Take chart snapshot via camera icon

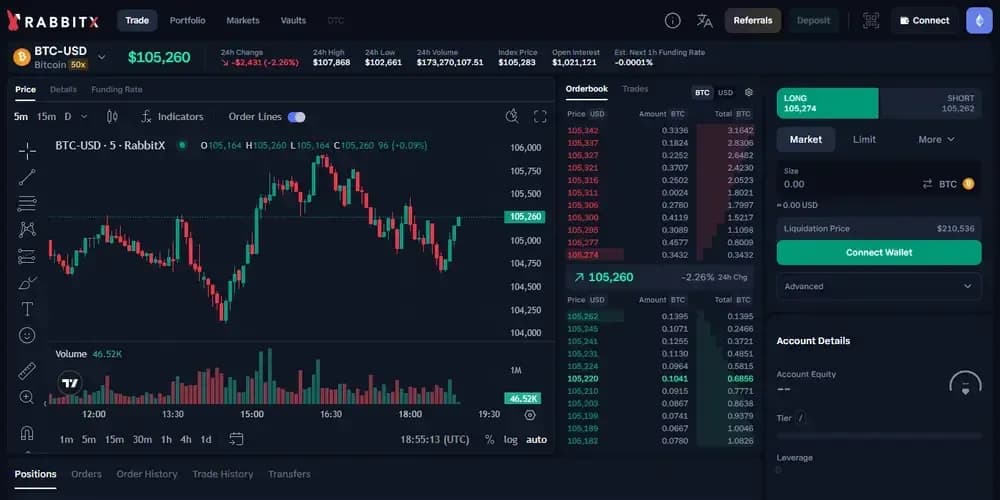coord(511,116)
